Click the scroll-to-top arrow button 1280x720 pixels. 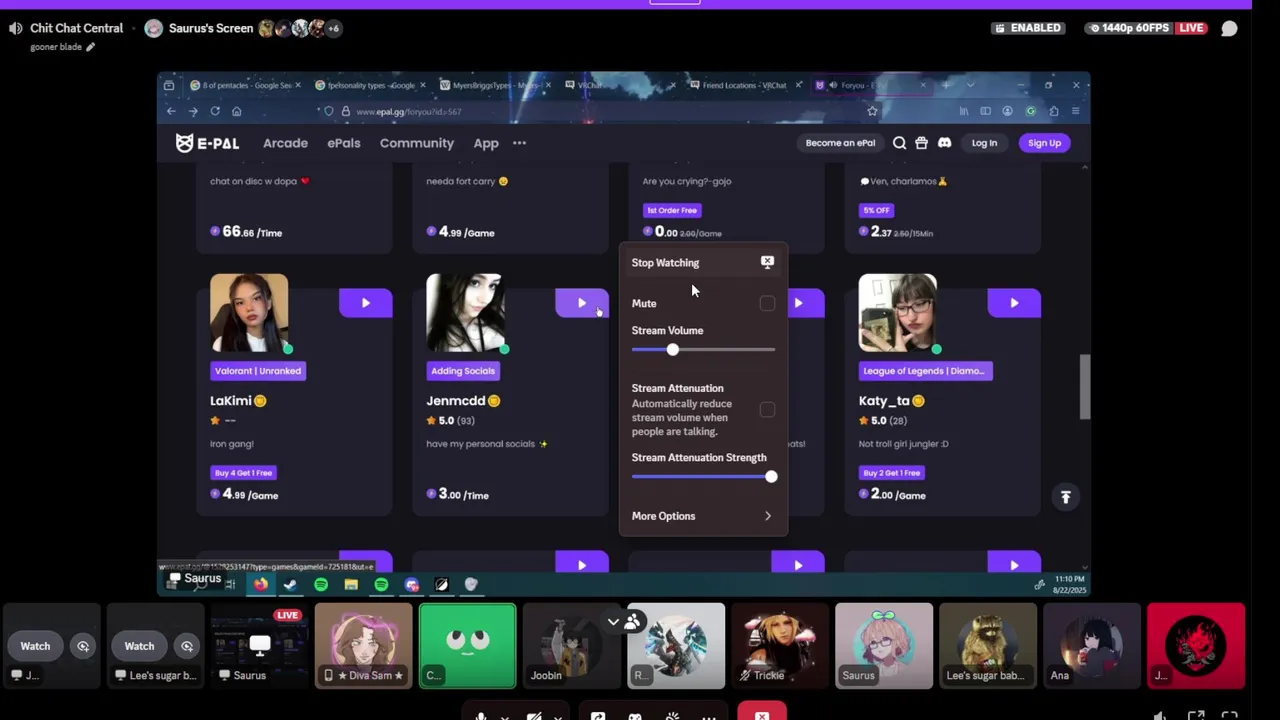[1065, 497]
